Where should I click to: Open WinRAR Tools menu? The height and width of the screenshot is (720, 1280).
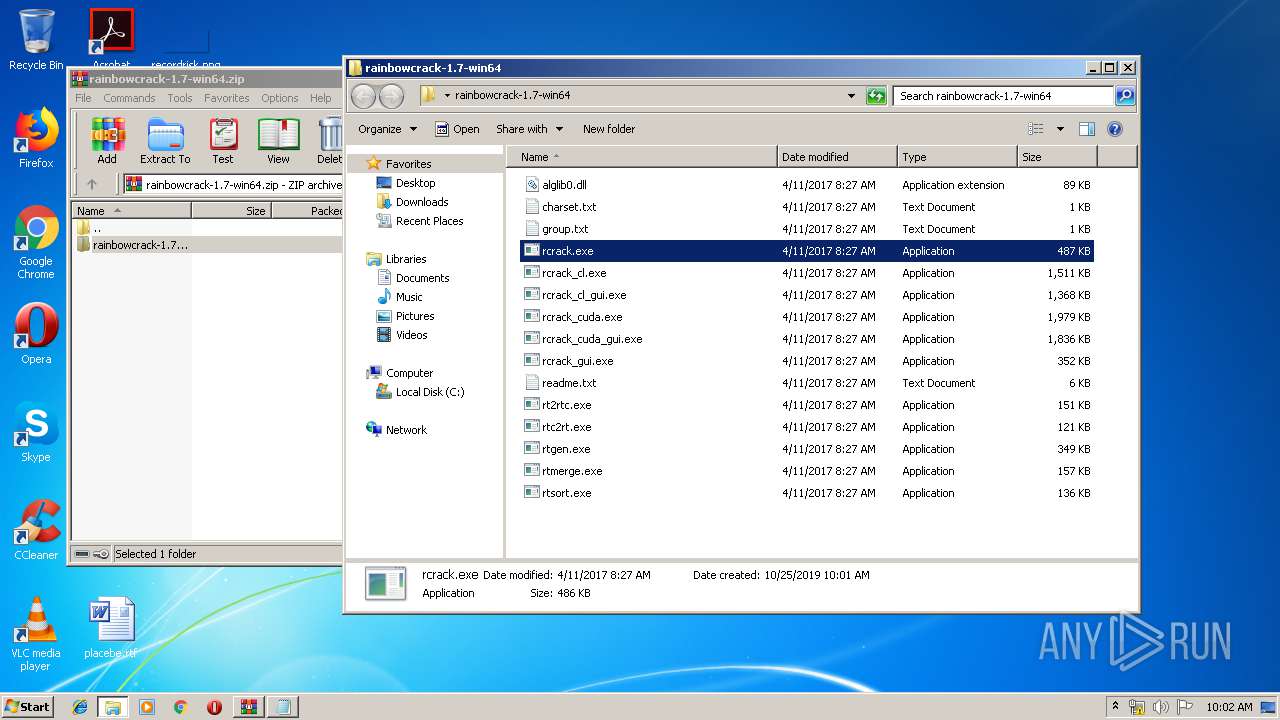click(x=180, y=98)
